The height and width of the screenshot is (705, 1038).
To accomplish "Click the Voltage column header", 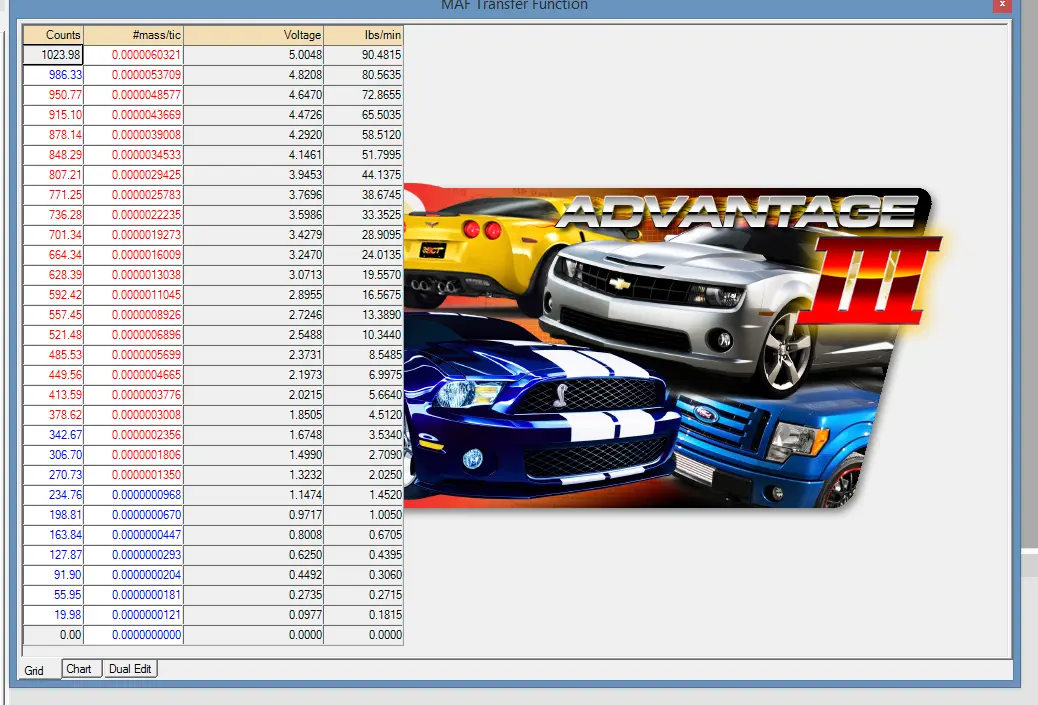I will click(254, 35).
